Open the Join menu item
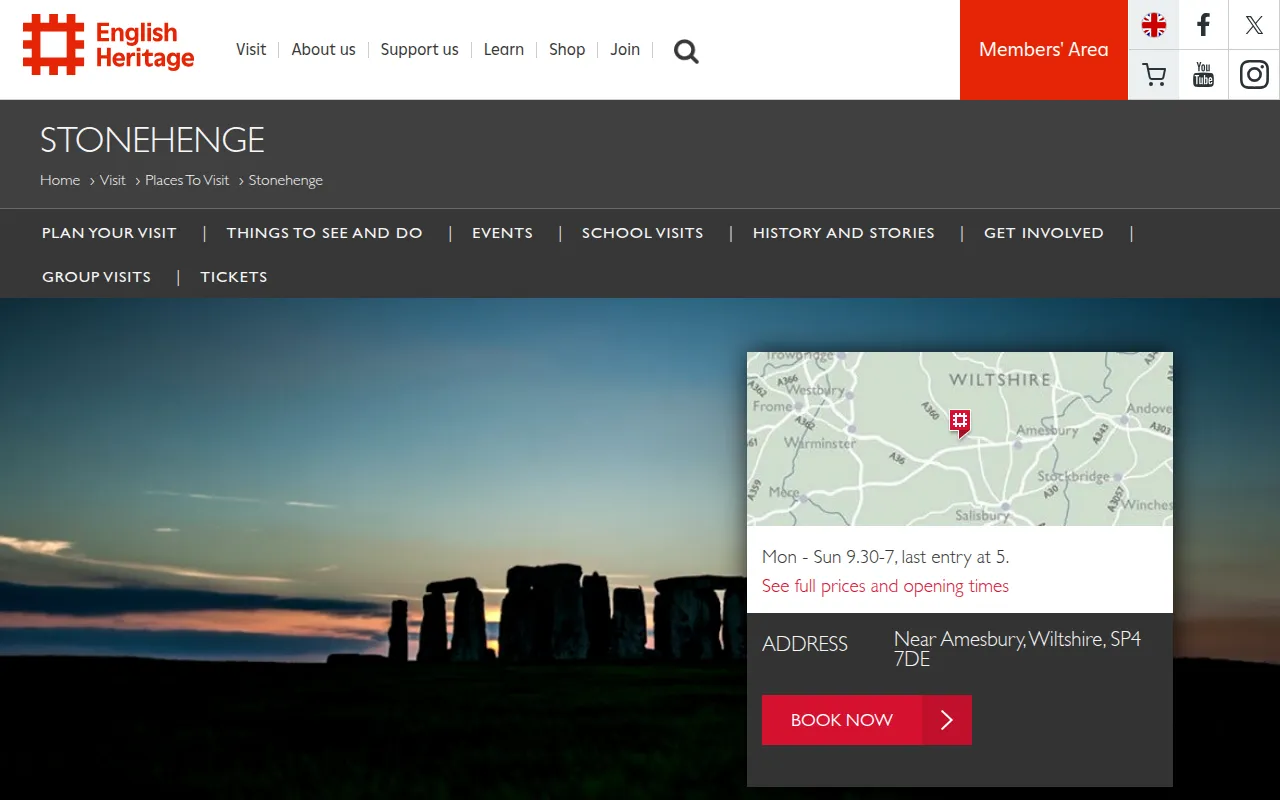1280x800 pixels. click(x=625, y=49)
